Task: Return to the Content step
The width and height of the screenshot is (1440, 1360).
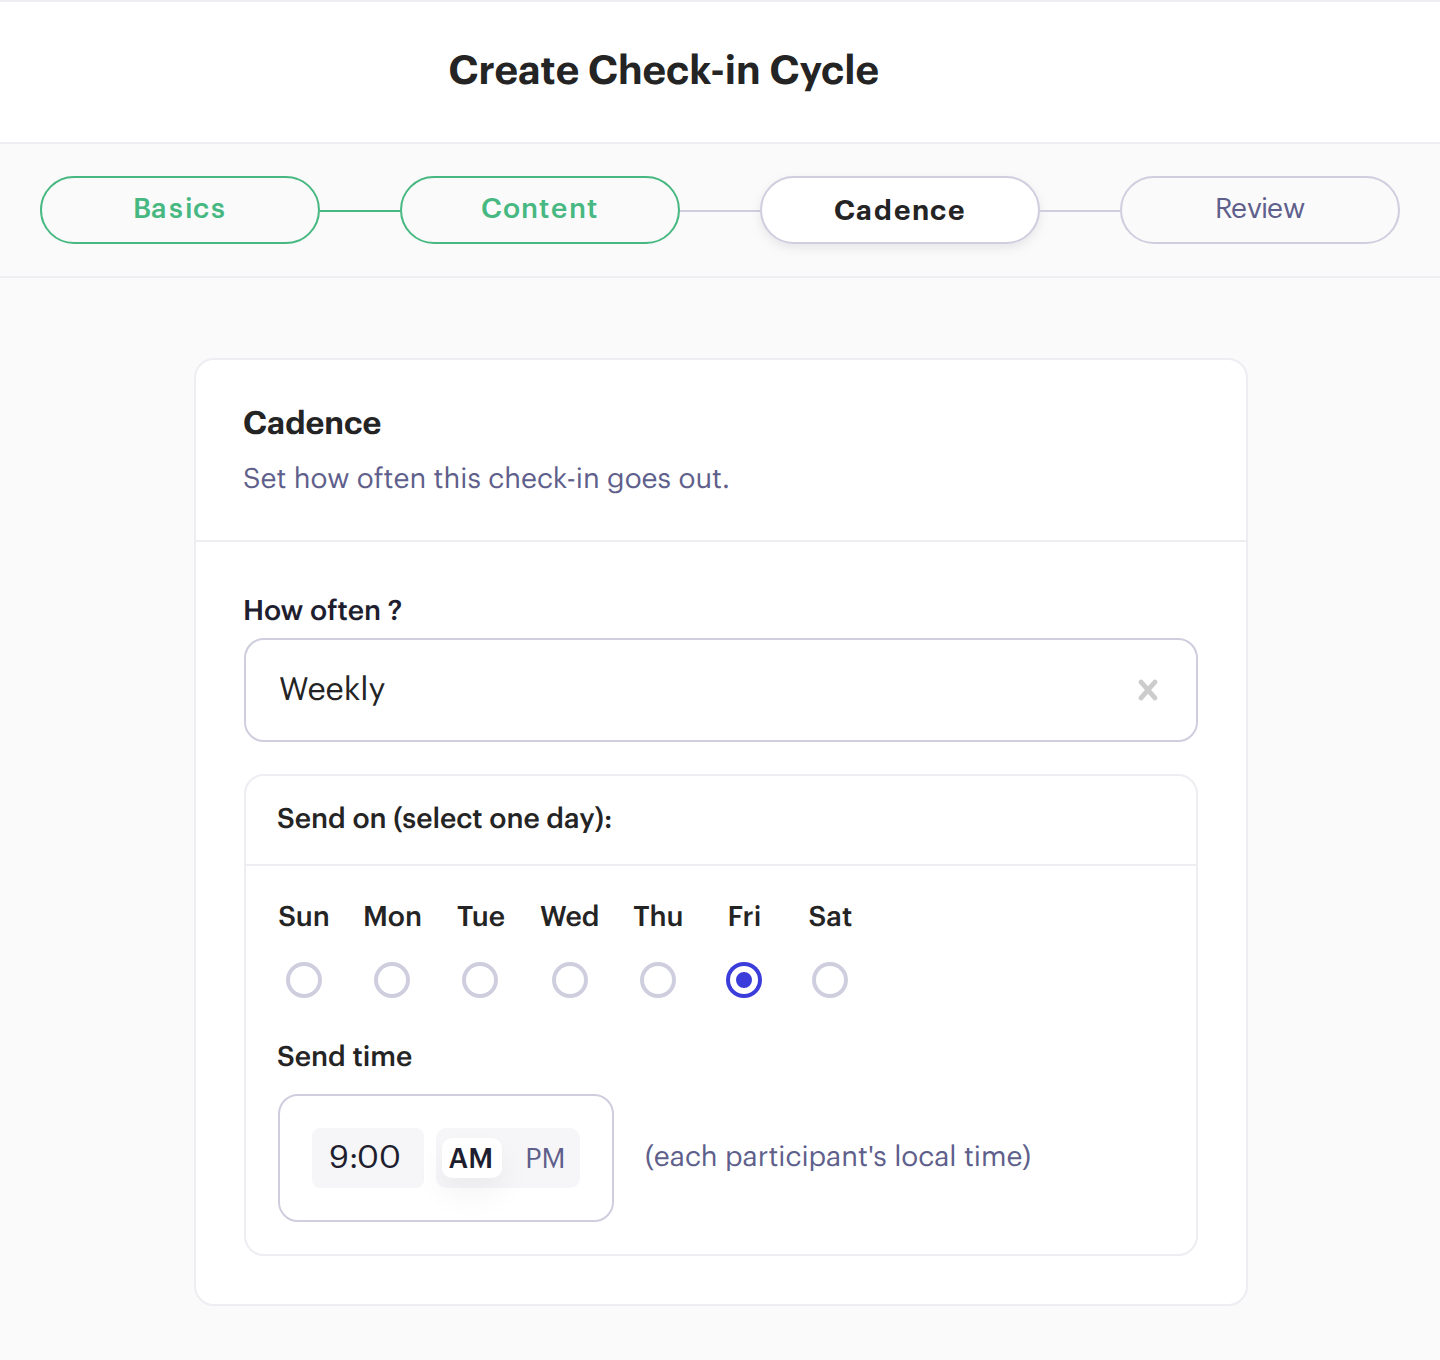Action: [x=540, y=210]
